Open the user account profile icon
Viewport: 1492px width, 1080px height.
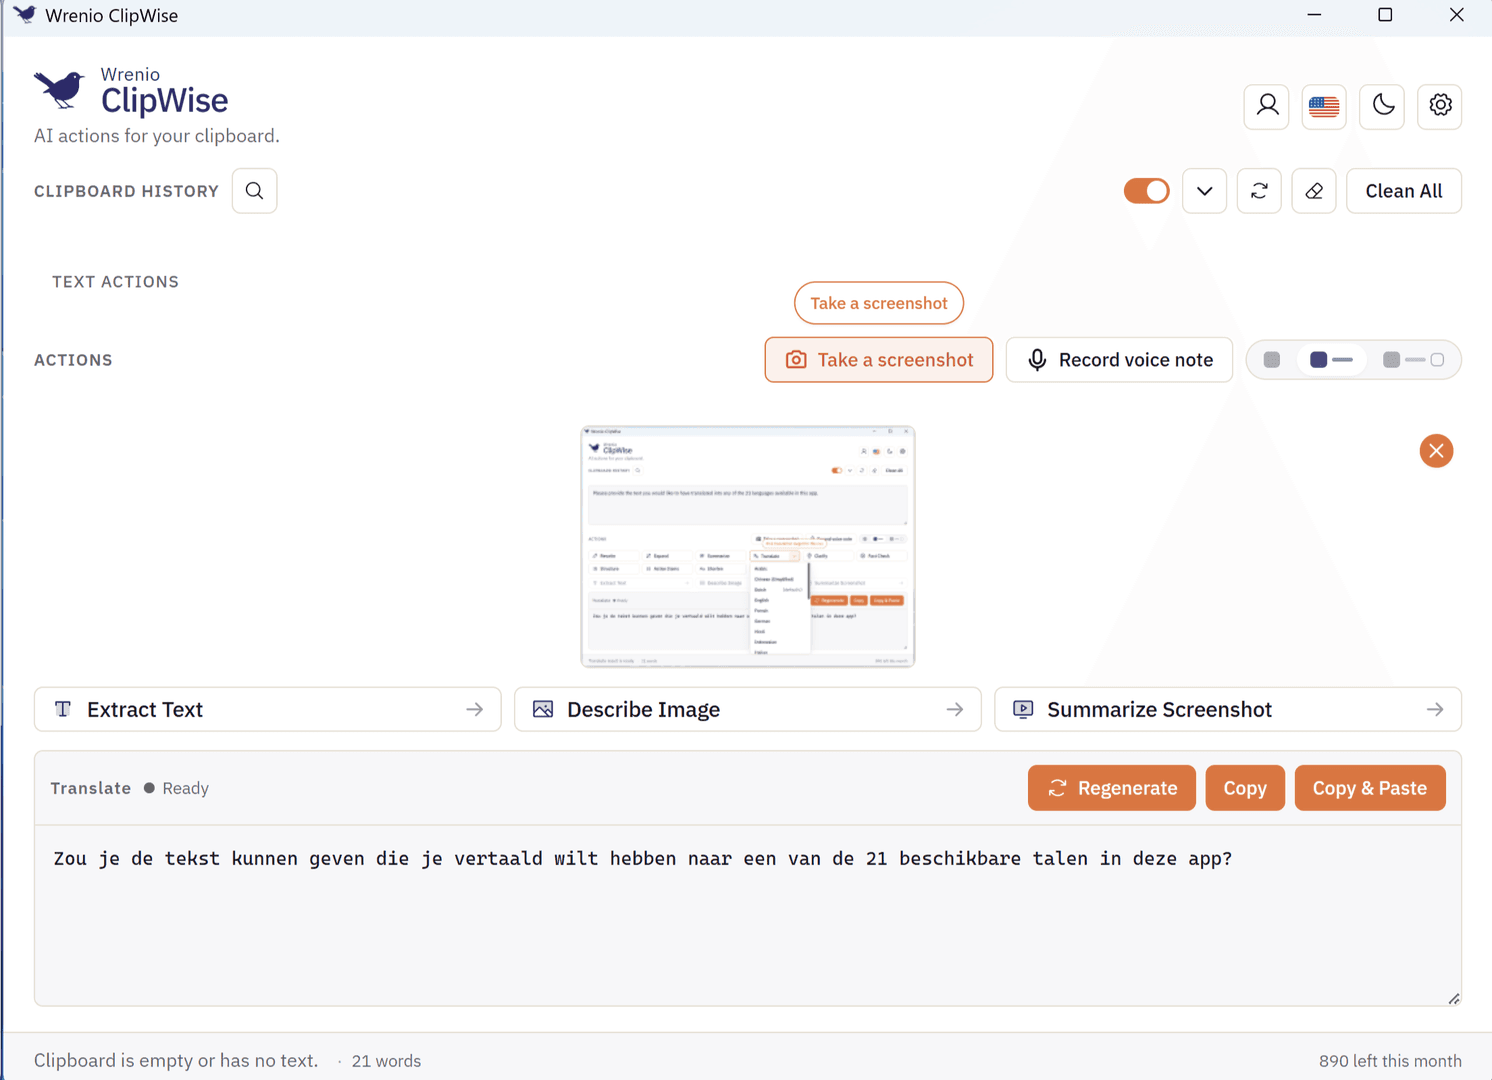tap(1267, 106)
